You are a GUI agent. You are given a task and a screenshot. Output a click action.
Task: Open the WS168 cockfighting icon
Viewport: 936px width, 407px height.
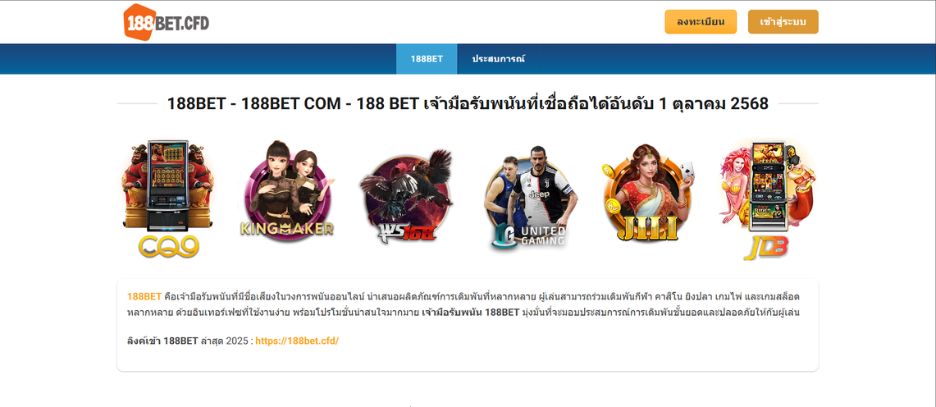pyautogui.click(x=407, y=197)
